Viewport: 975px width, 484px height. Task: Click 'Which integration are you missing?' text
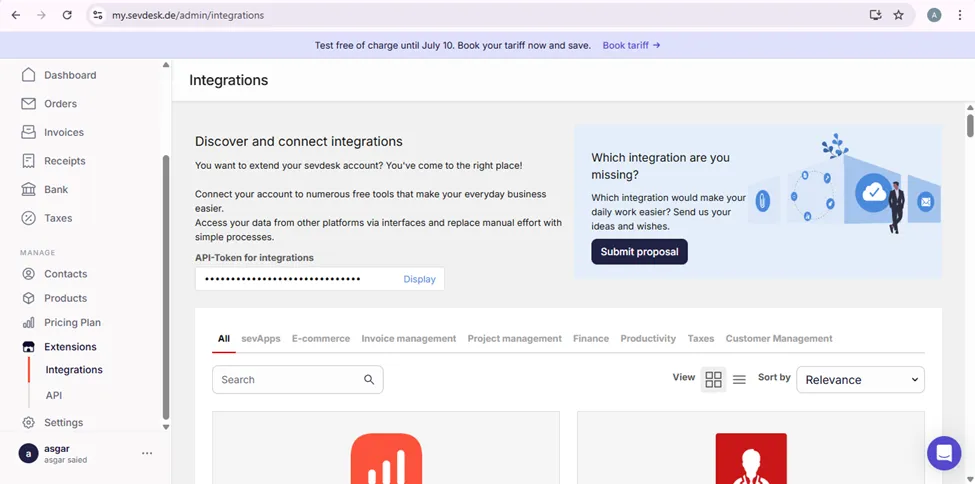[x=660, y=166]
